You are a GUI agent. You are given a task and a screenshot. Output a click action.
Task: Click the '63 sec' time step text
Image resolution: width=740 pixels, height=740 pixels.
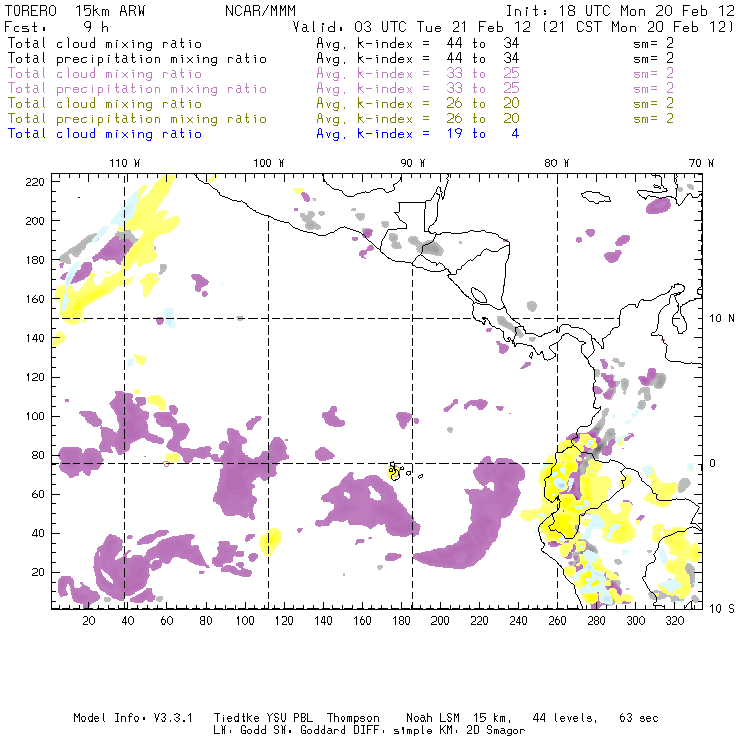pos(639,718)
